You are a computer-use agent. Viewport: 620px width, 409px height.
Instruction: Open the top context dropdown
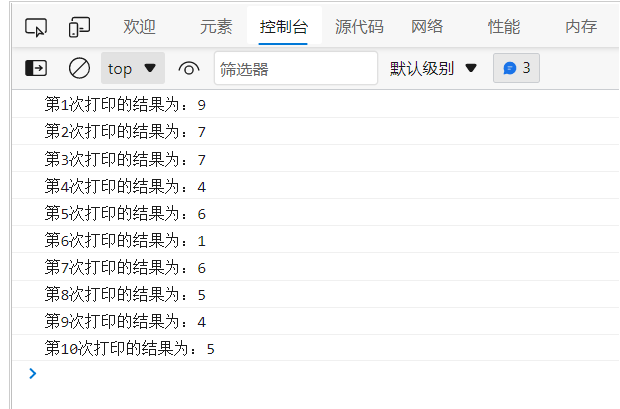point(133,69)
